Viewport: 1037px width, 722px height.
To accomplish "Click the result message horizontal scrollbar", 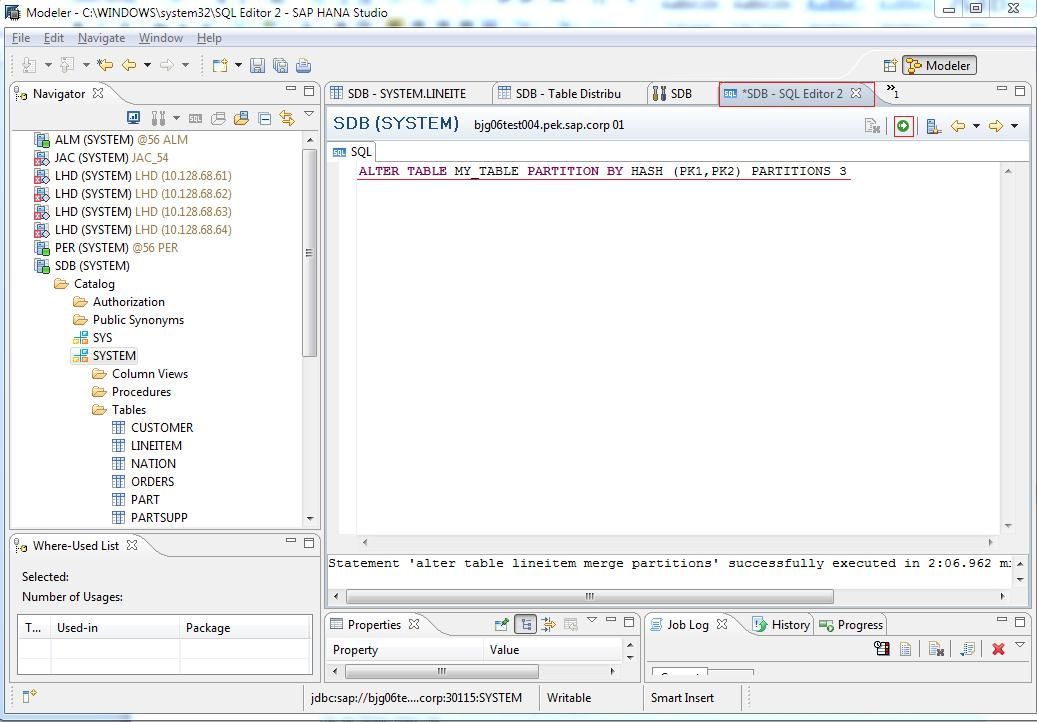I will pyautogui.click(x=590, y=596).
